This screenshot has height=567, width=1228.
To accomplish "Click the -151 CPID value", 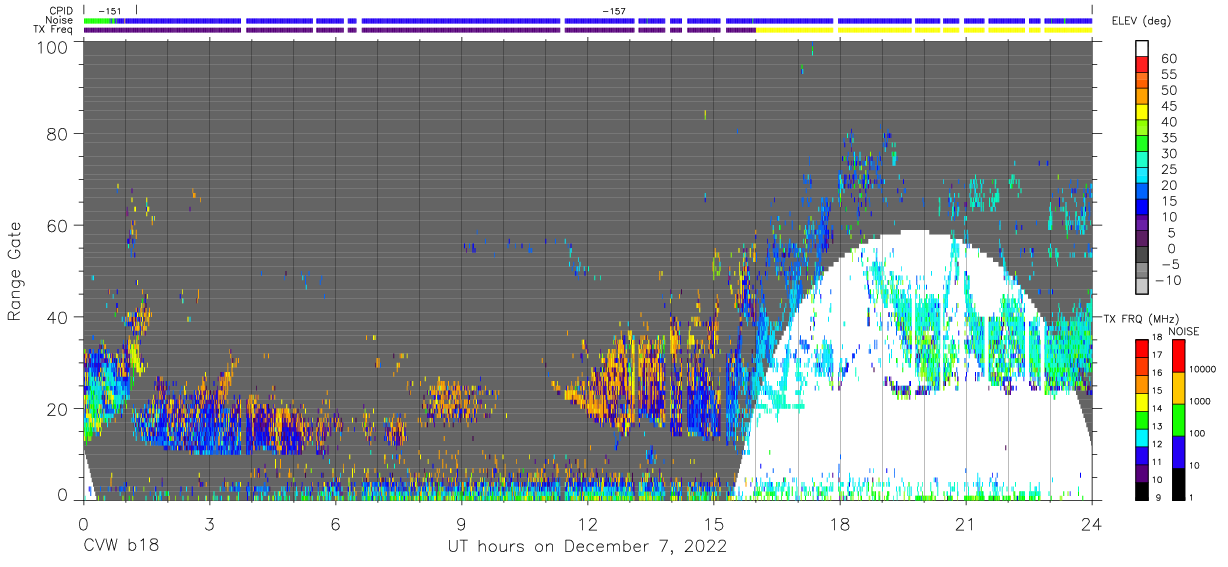I will (x=111, y=11).
